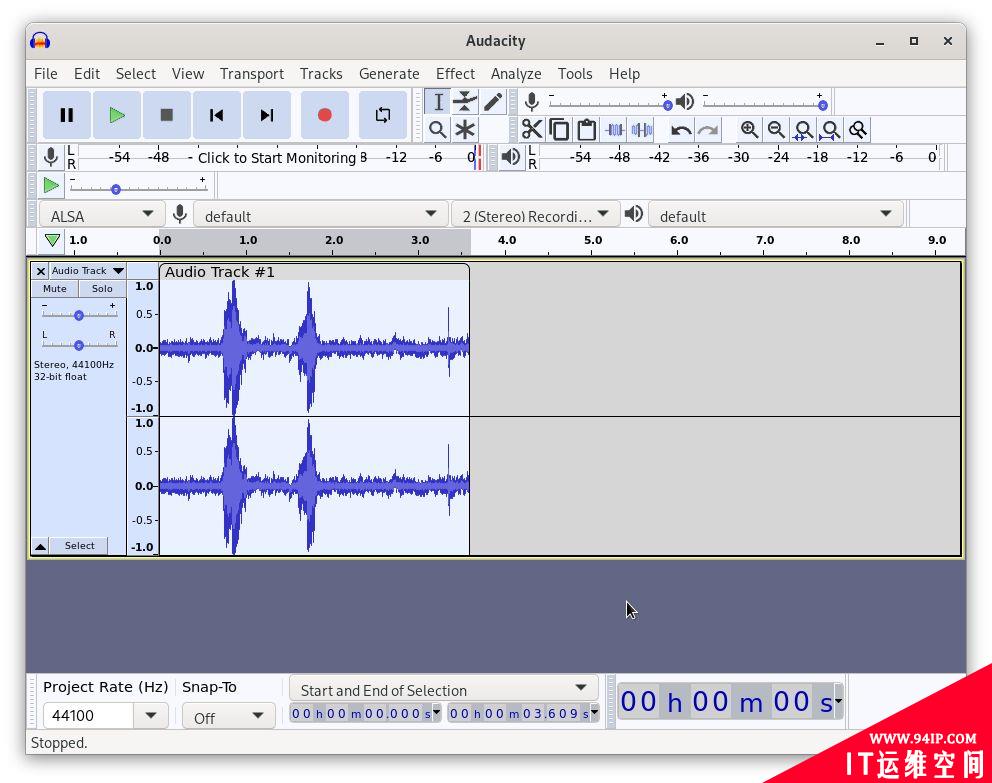Image resolution: width=992 pixels, height=783 pixels.
Task: Select the Envelope tool
Action: tap(465, 102)
